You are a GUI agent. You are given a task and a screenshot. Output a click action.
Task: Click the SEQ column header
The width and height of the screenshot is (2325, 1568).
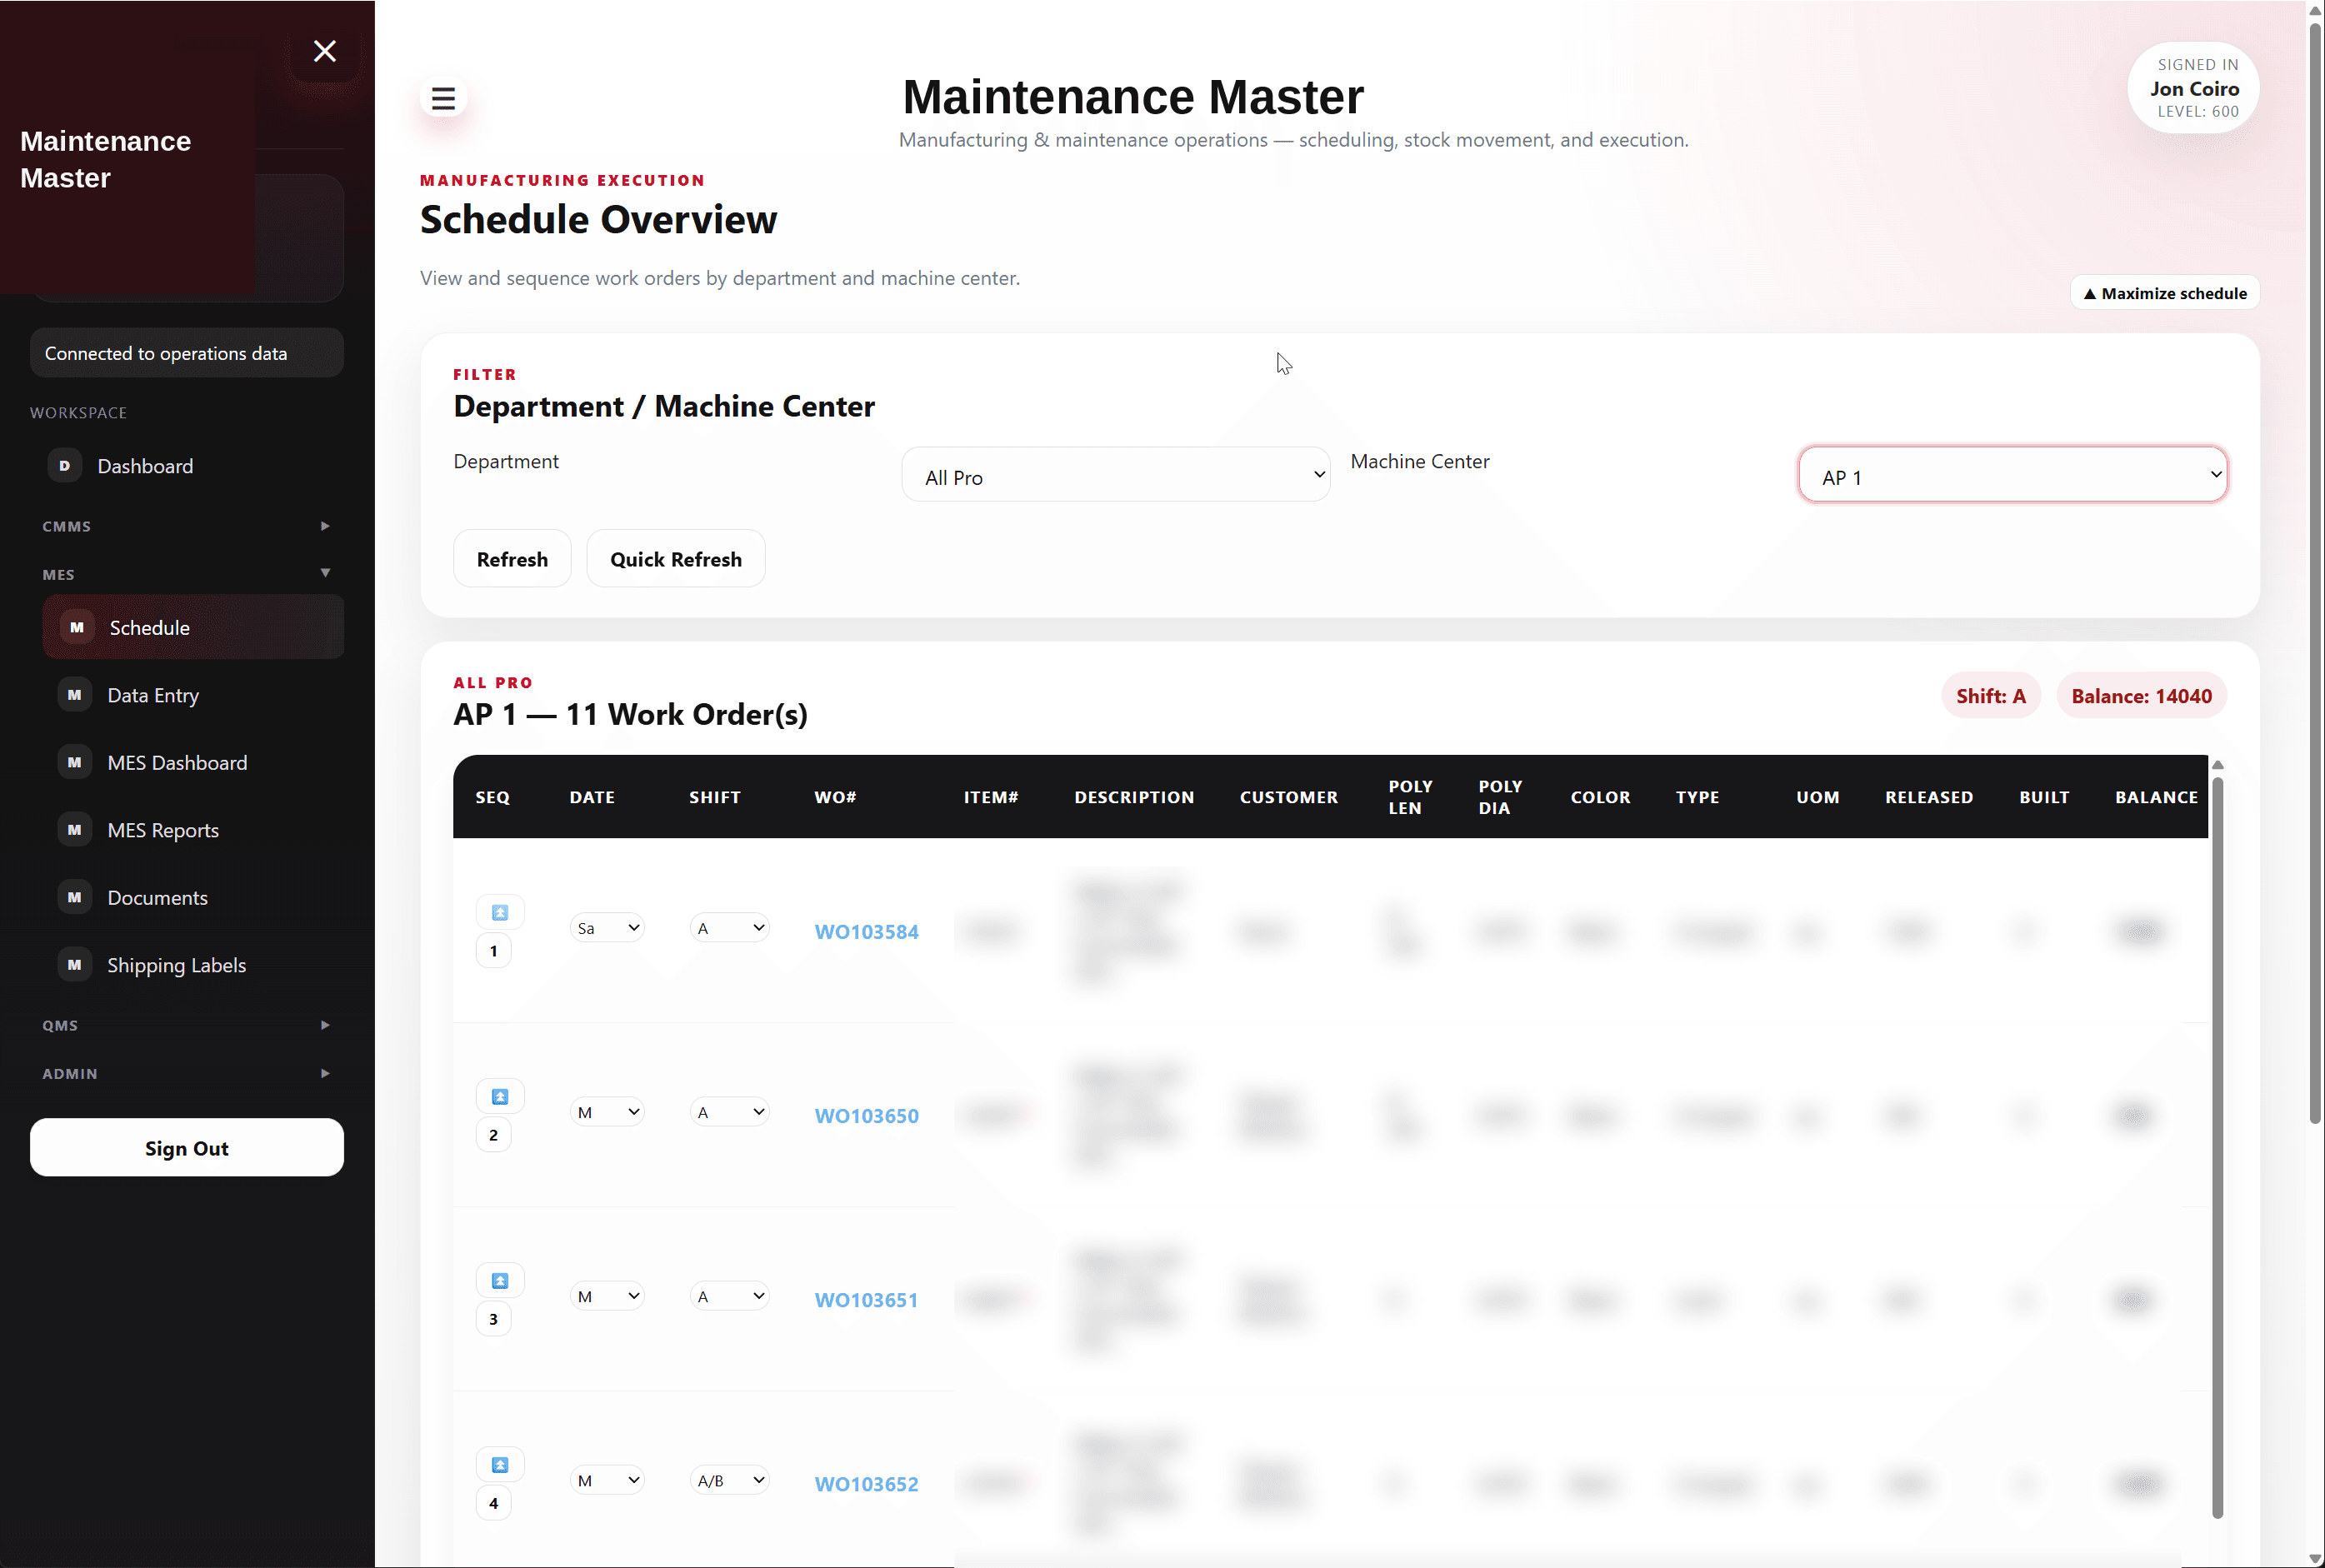point(492,797)
